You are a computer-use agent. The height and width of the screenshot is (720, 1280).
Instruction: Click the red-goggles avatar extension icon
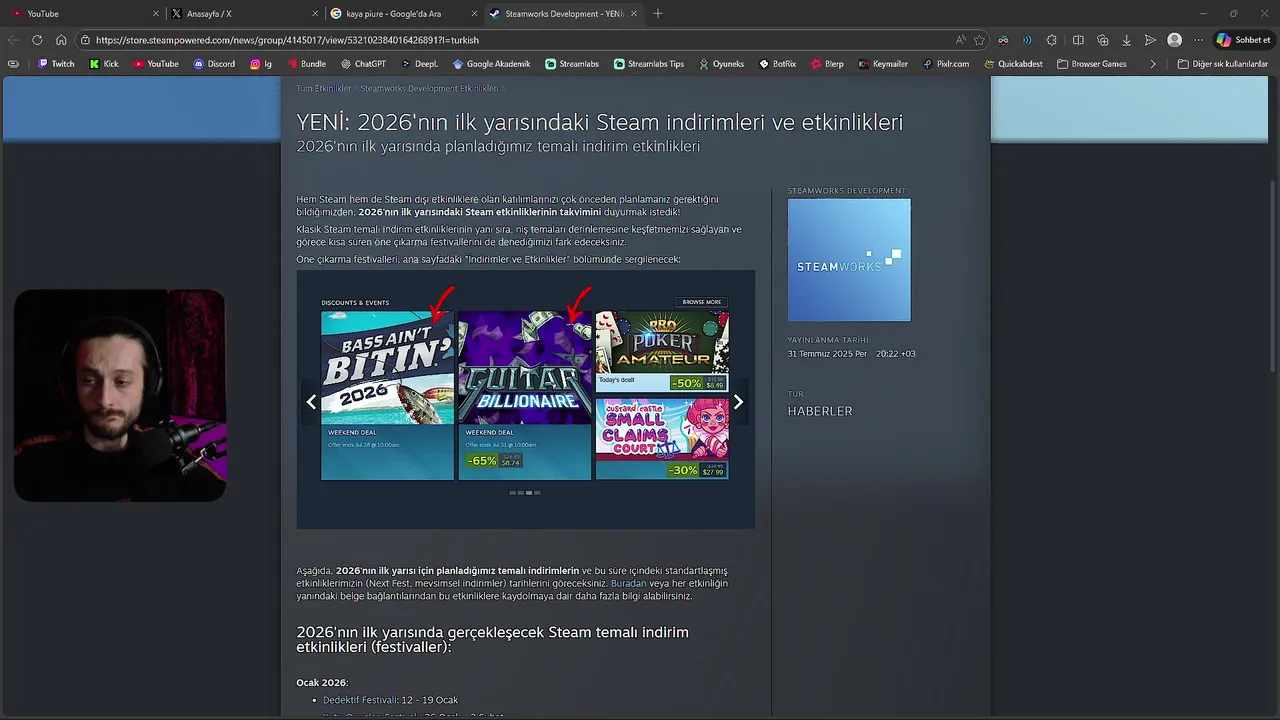(x=1003, y=40)
